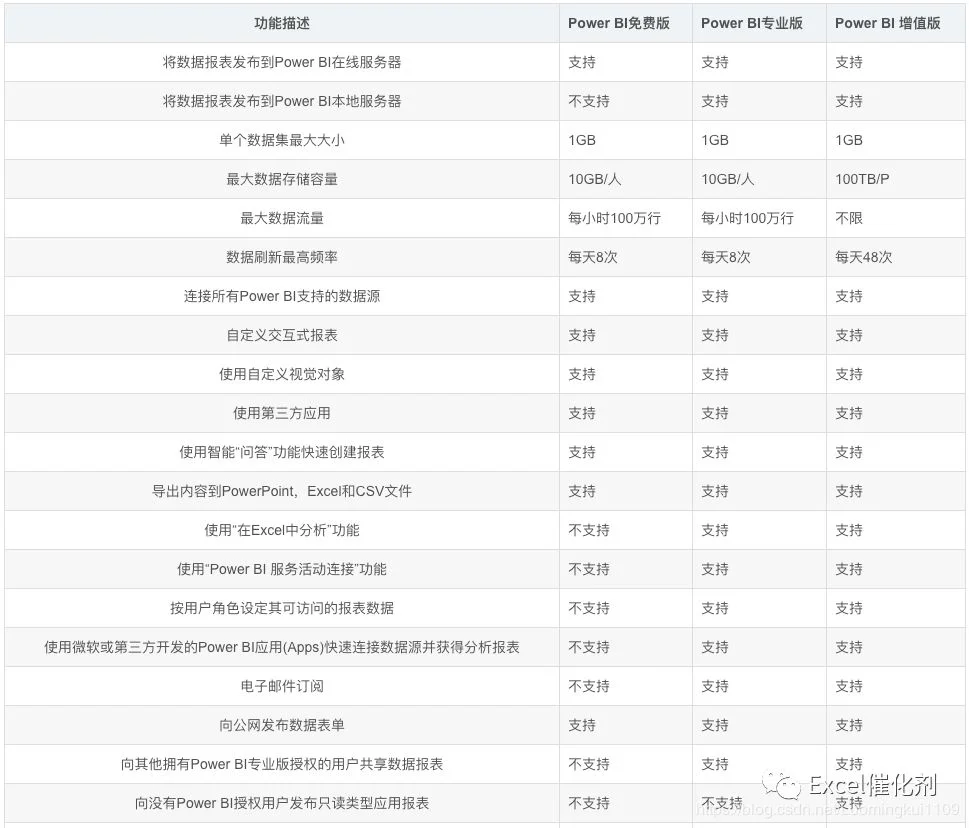Click the "功能描述" column header

pos(282,23)
